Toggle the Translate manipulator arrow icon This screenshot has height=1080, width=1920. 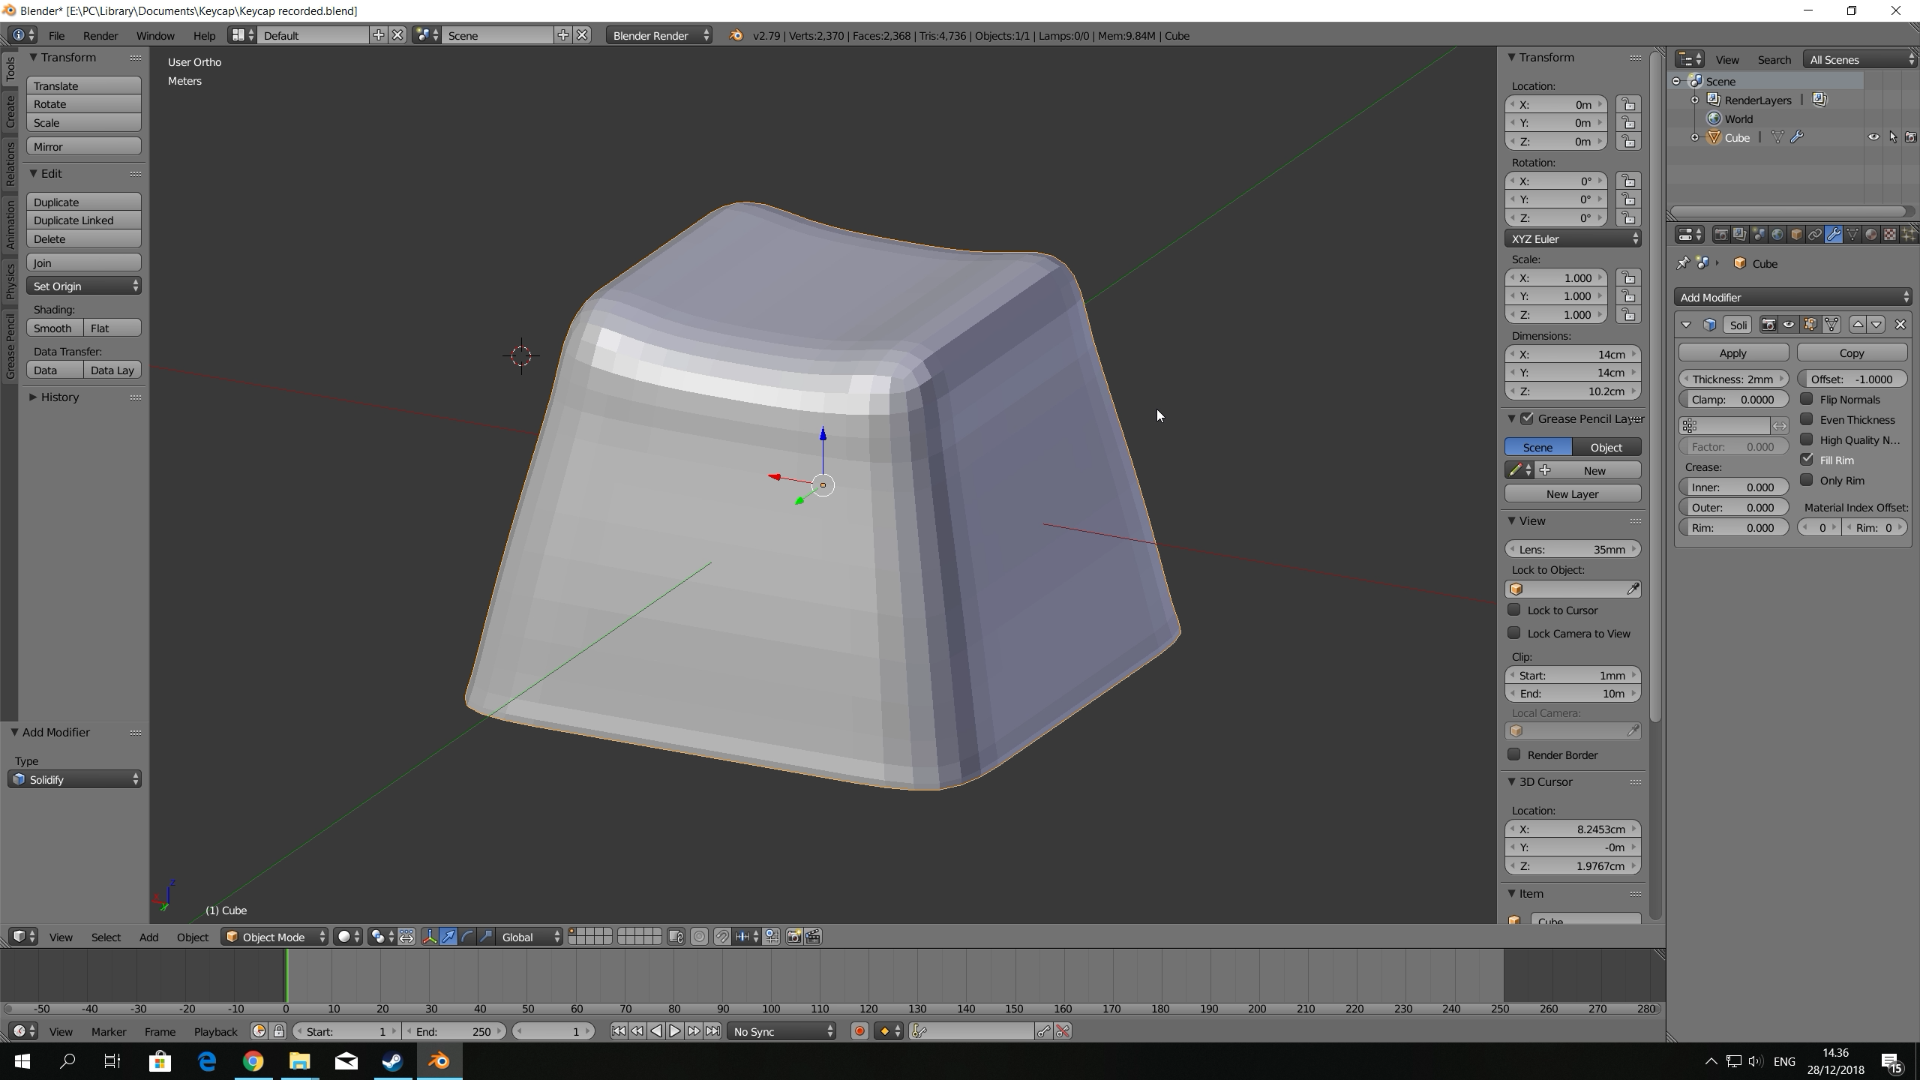pos(449,937)
